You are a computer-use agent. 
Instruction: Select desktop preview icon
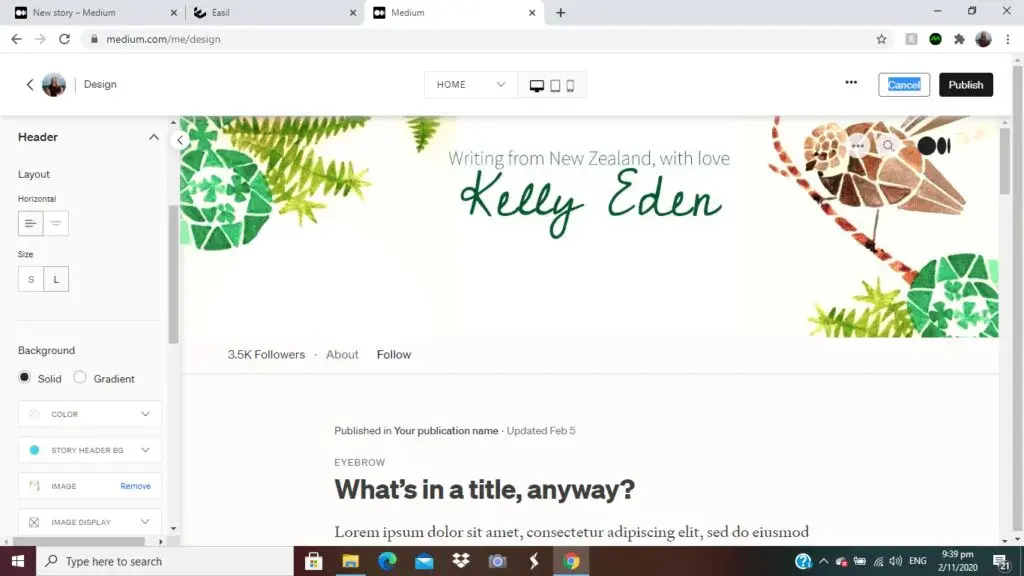click(x=536, y=86)
